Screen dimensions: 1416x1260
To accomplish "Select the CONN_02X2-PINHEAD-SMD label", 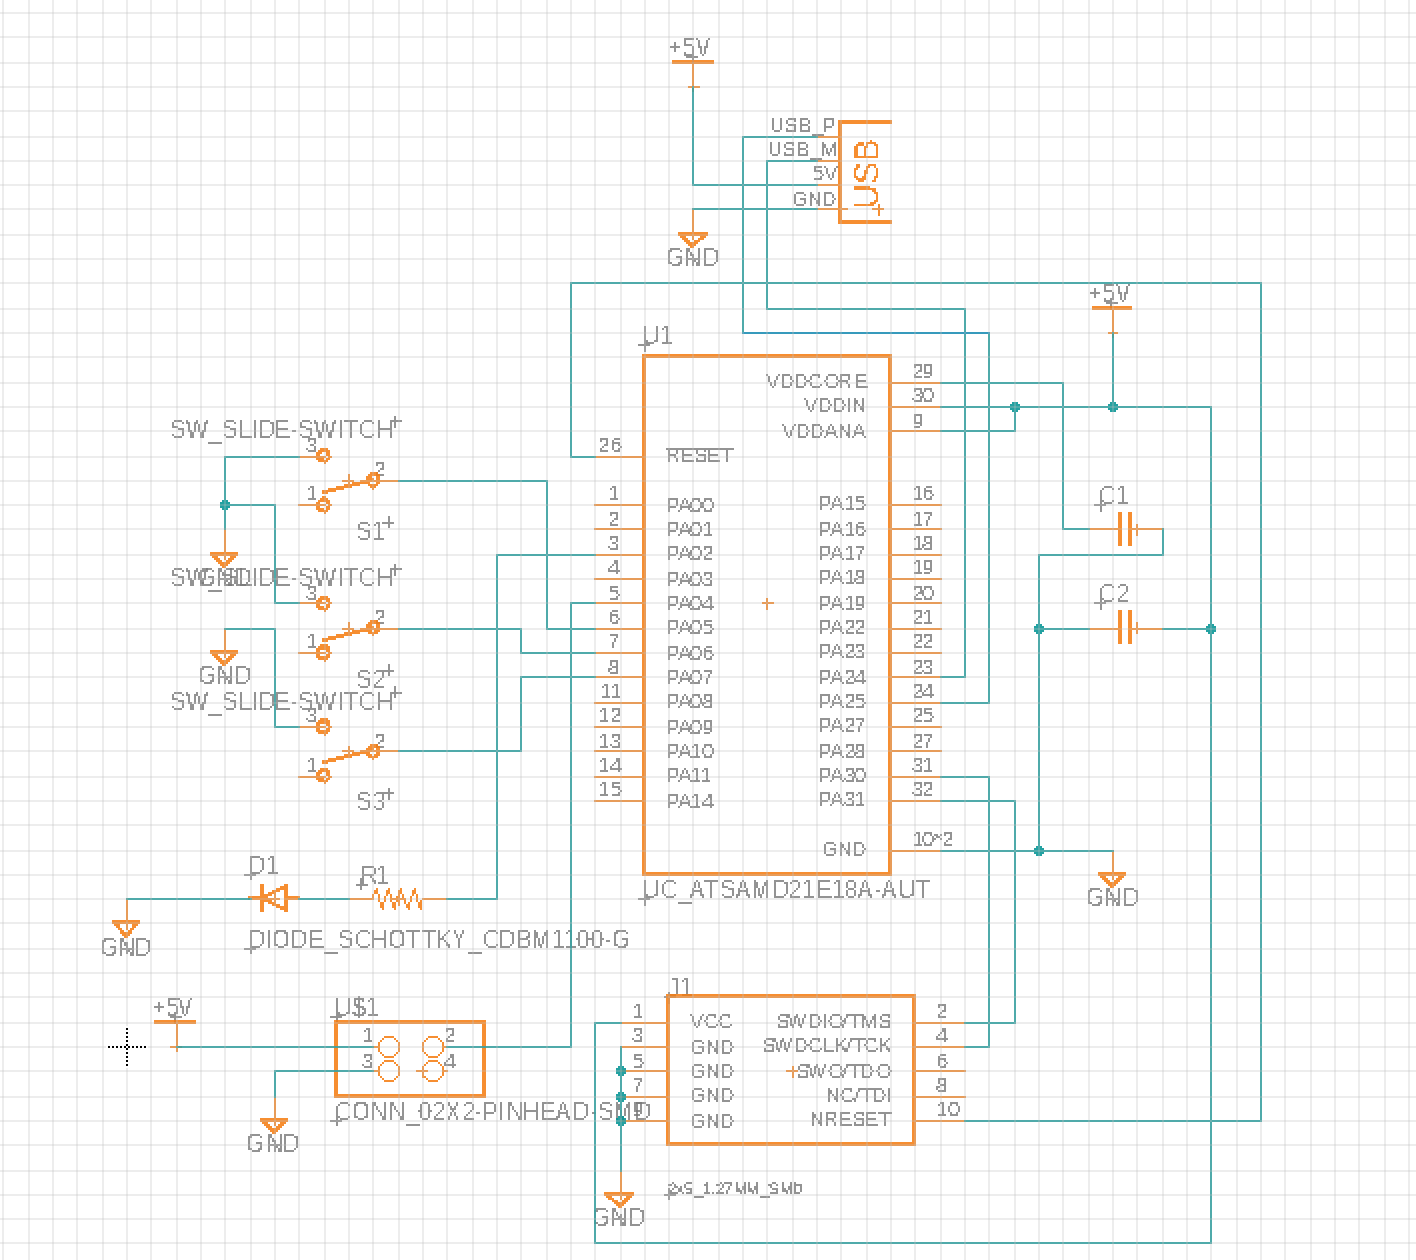I will (x=493, y=1111).
